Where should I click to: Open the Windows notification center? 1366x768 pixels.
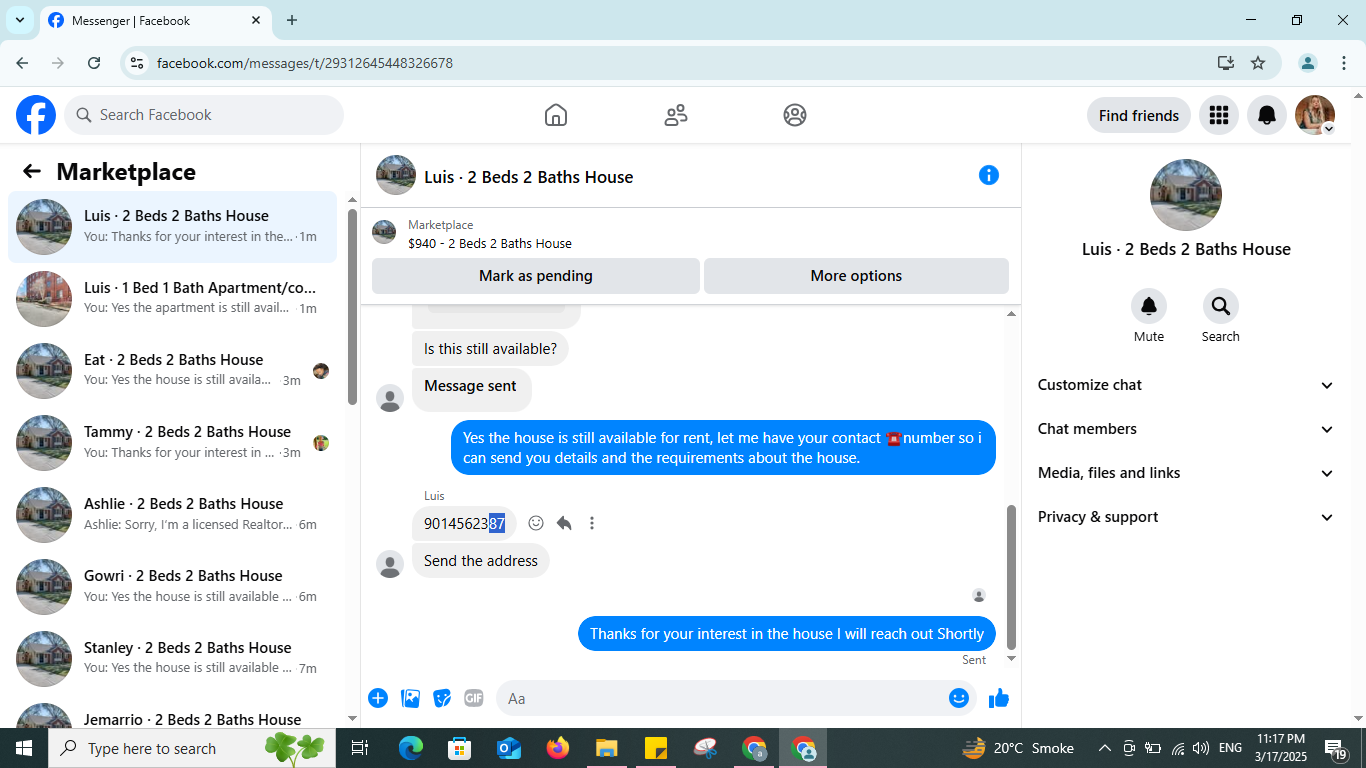pos(1337,748)
